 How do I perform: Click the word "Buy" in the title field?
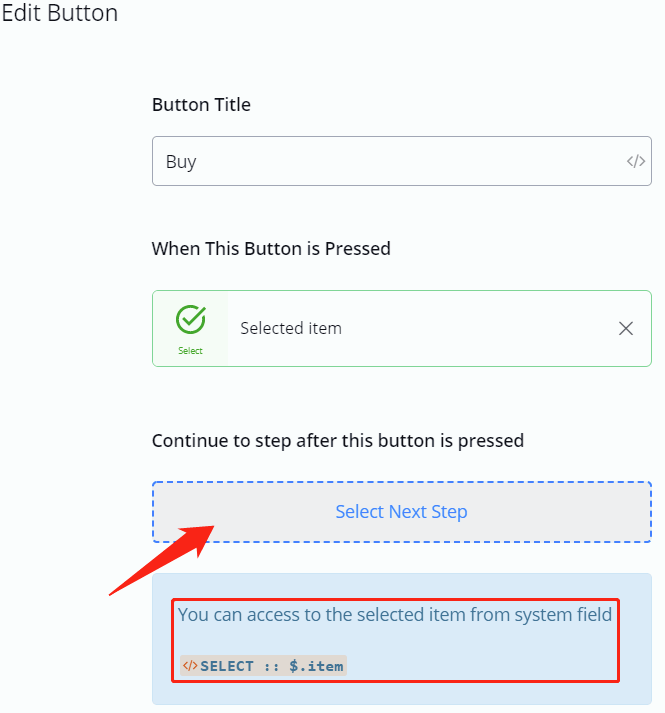[x=181, y=162]
